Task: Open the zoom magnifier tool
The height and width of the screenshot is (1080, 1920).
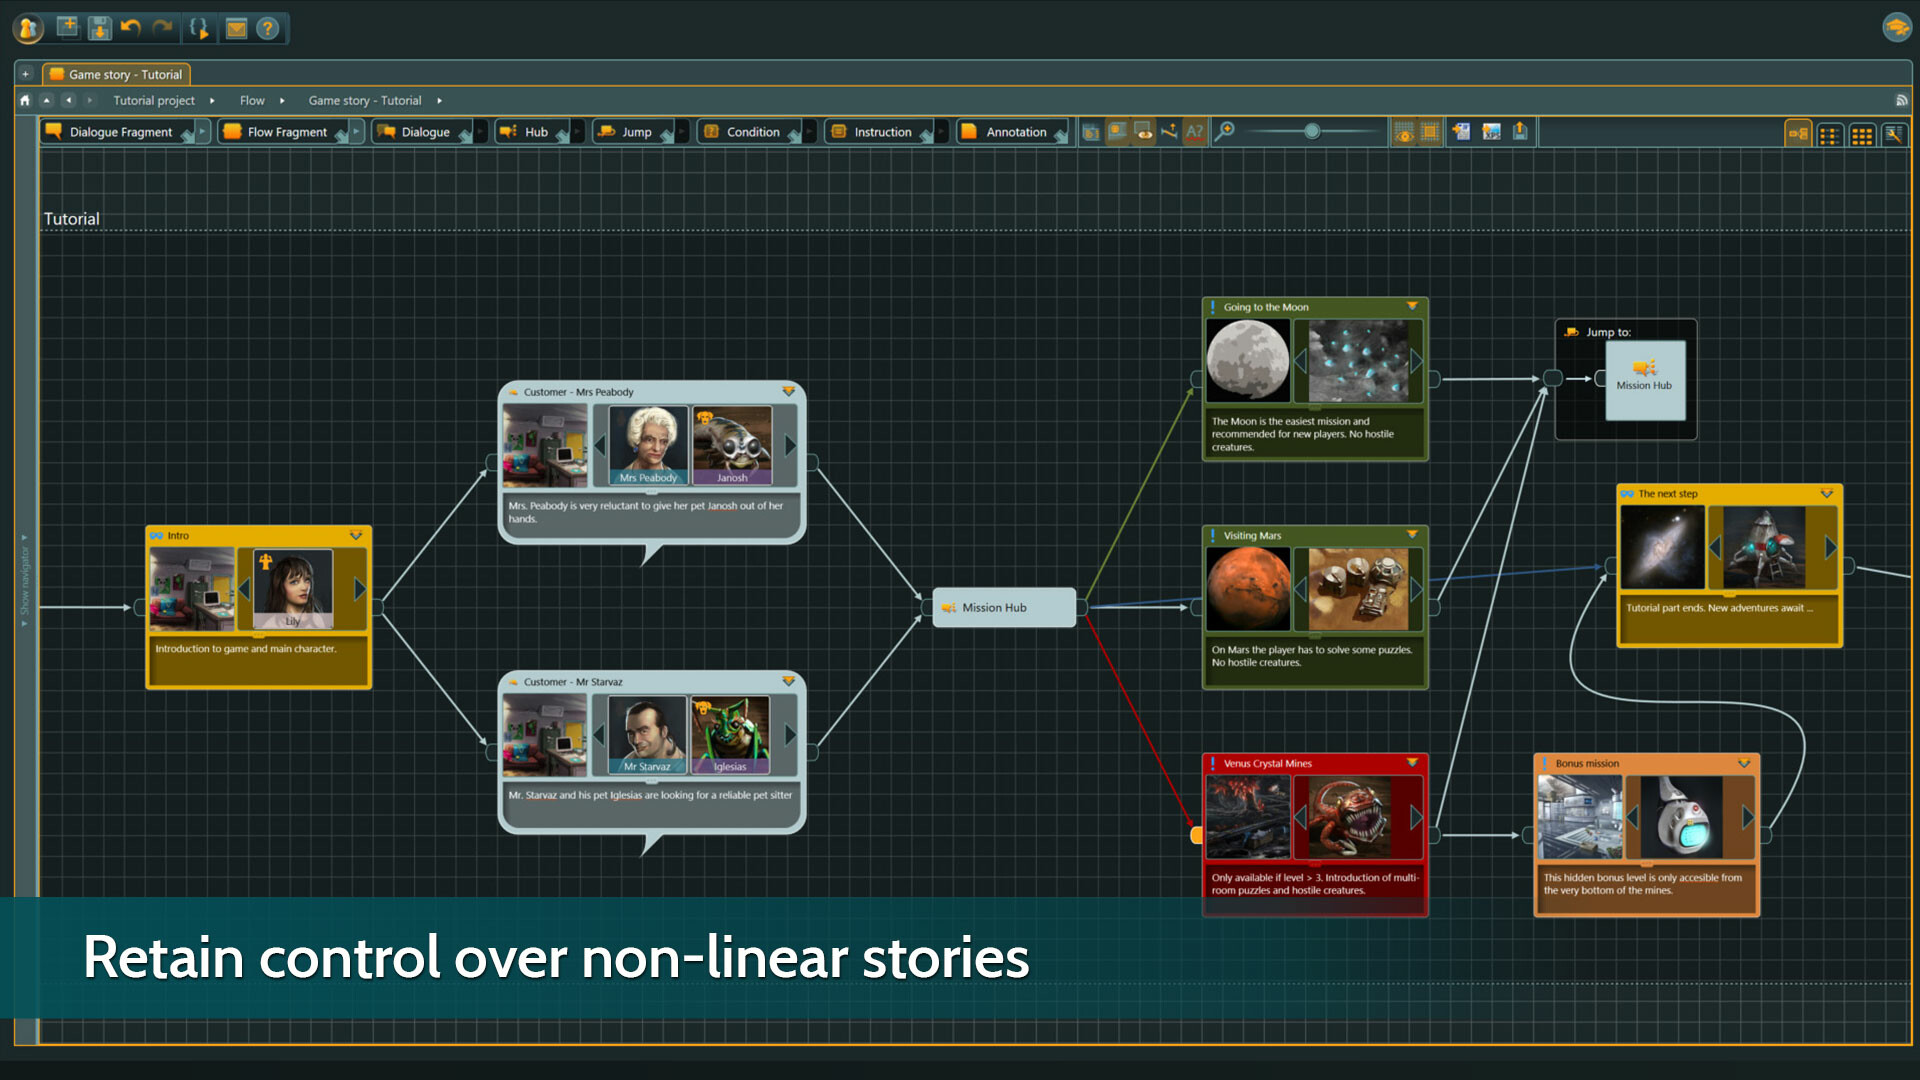Action: [1226, 131]
